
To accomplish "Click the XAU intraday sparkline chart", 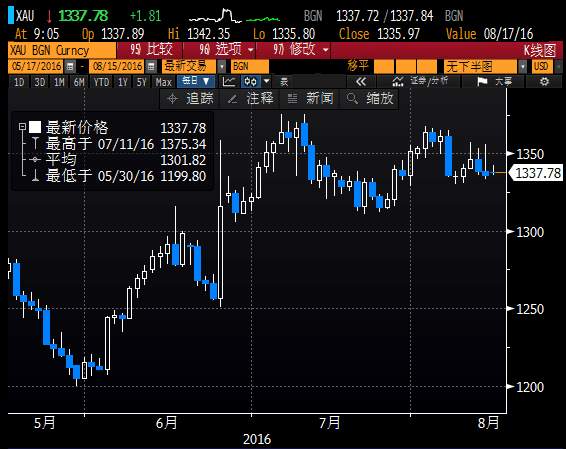I will tap(234, 16).
